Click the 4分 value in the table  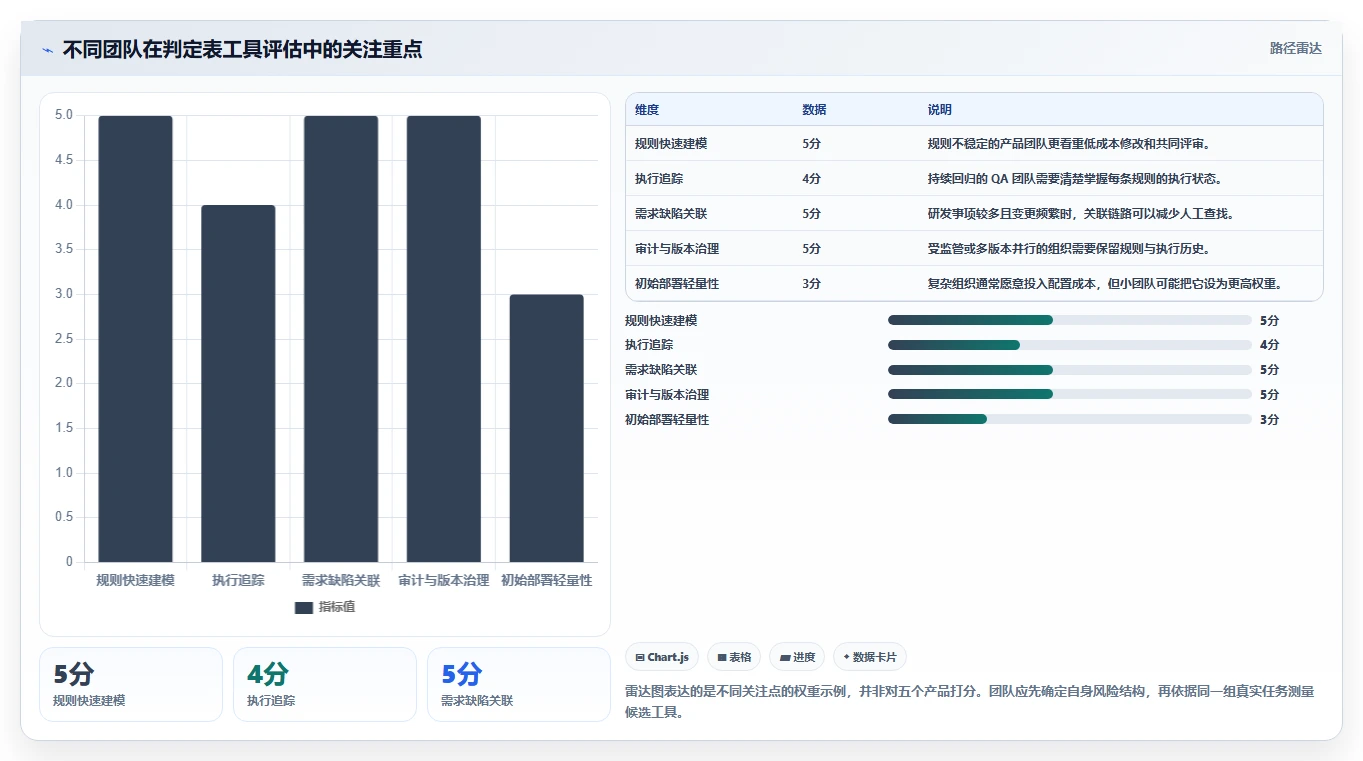811,179
